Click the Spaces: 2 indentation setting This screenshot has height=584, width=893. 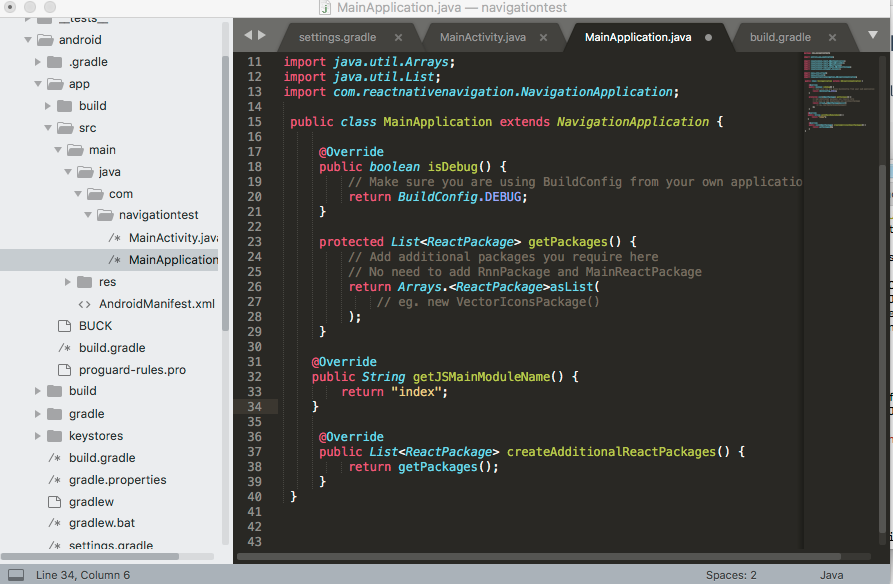731,575
